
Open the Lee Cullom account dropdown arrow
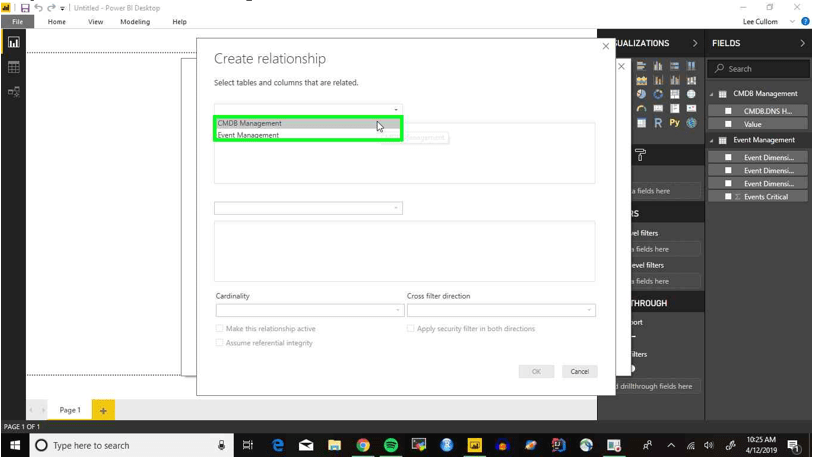(792, 21)
